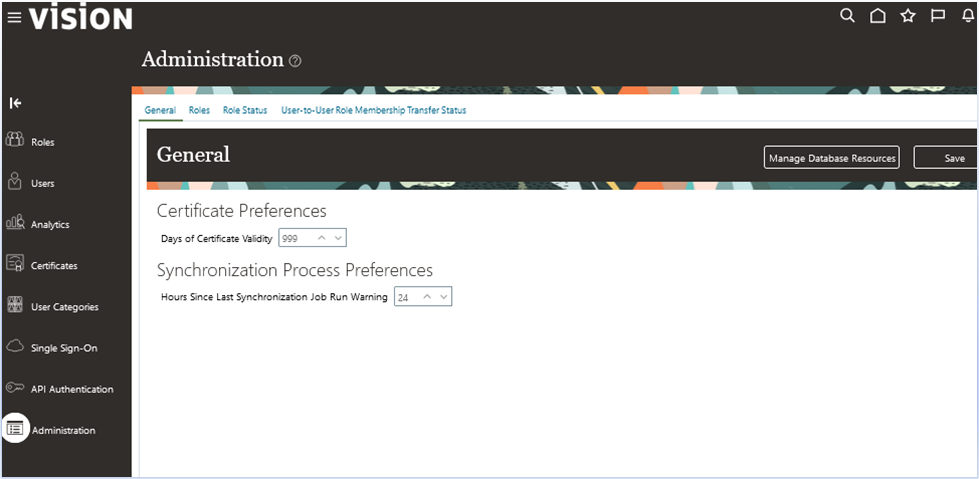This screenshot has width=979, height=479.
Task: Open Roles sidebar label
Action: tap(42, 142)
